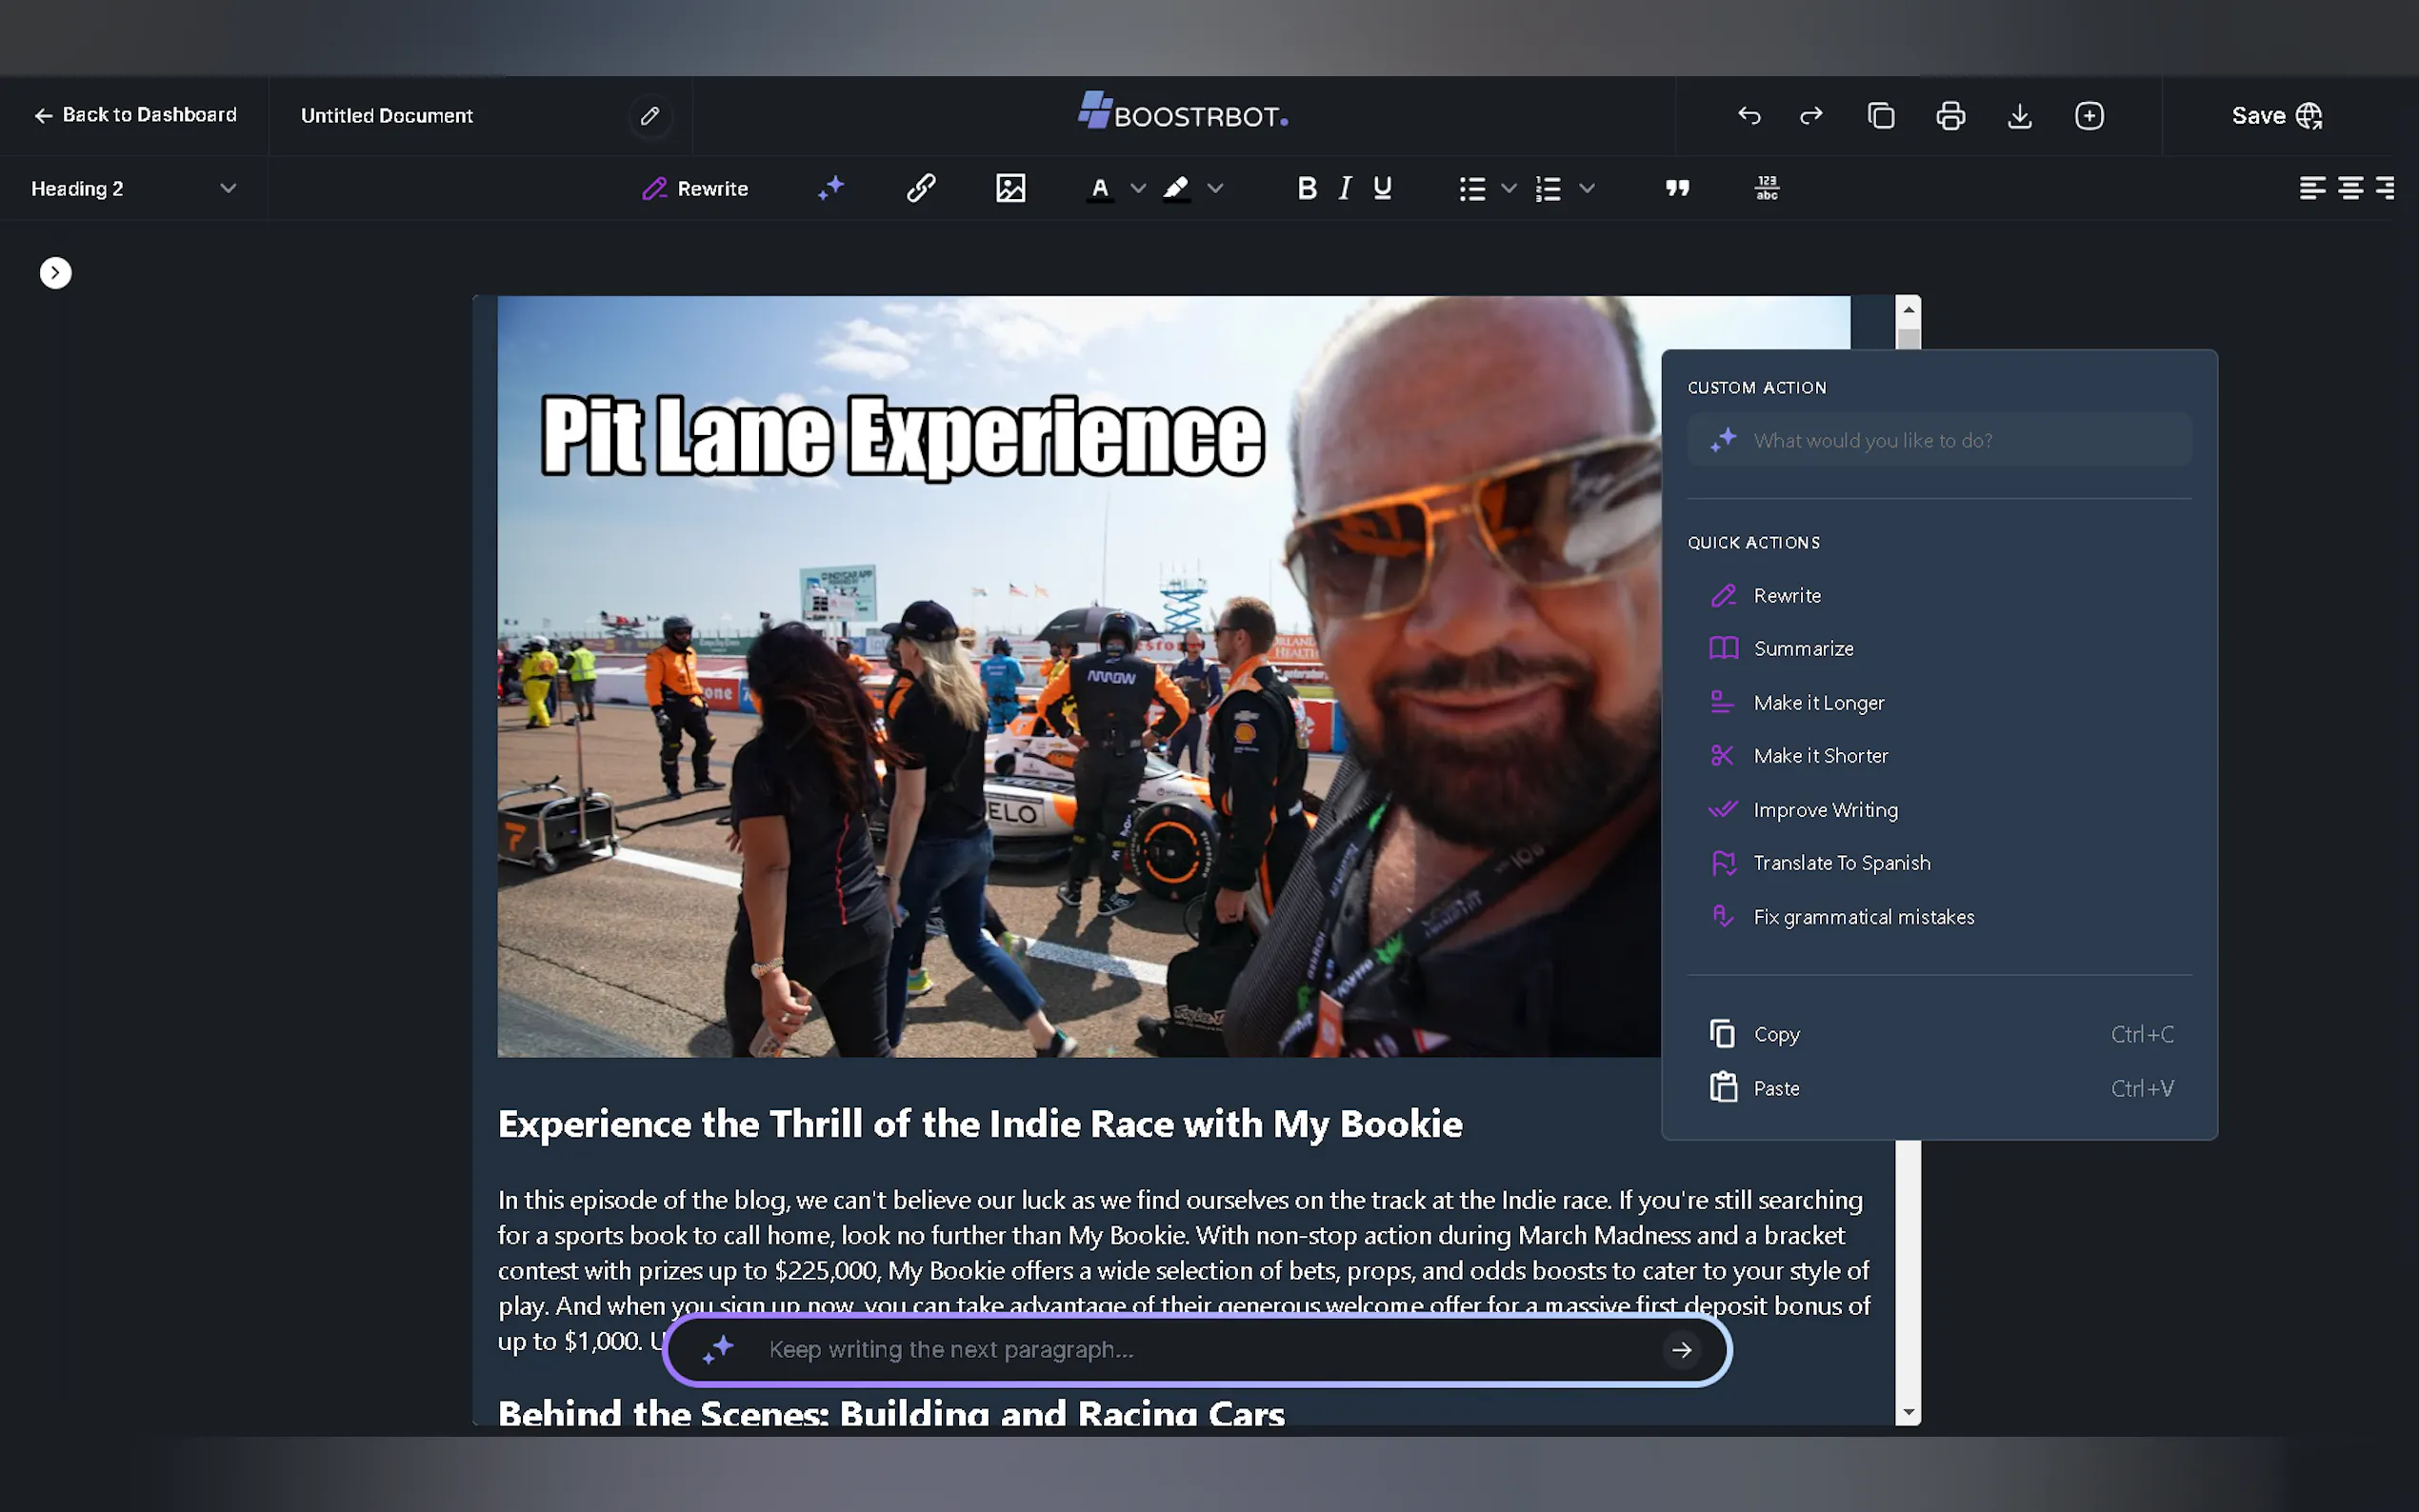2419x1512 pixels.
Task: Click the undo arrow icon
Action: click(1748, 116)
